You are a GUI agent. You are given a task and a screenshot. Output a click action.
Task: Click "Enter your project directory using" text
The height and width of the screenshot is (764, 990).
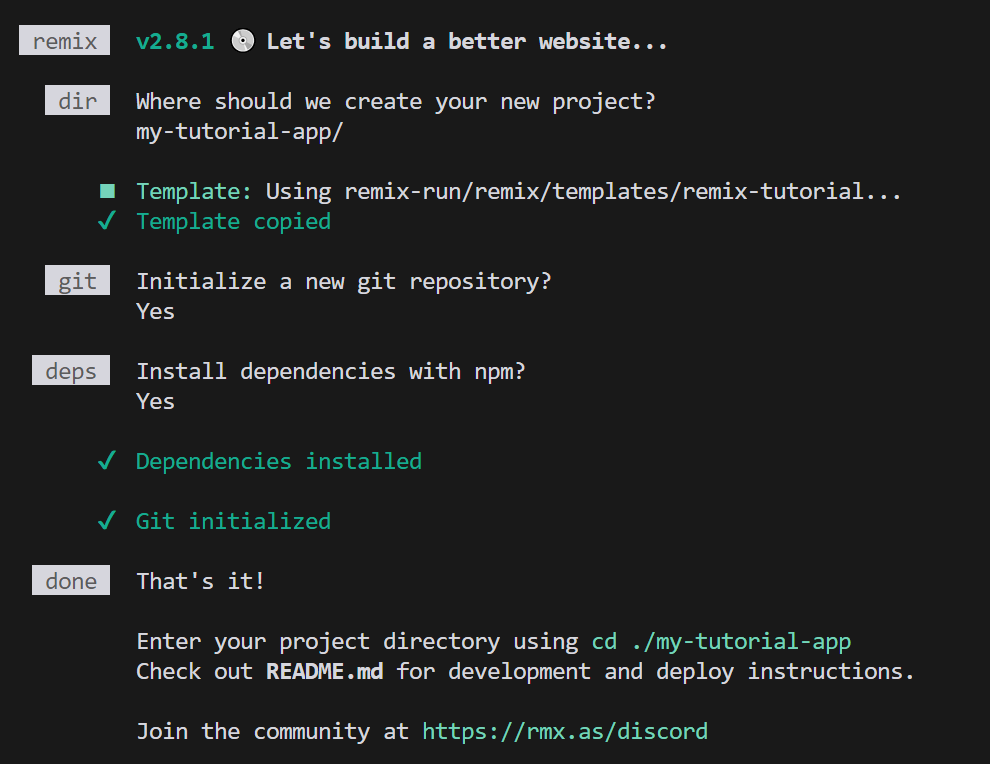click(x=357, y=642)
